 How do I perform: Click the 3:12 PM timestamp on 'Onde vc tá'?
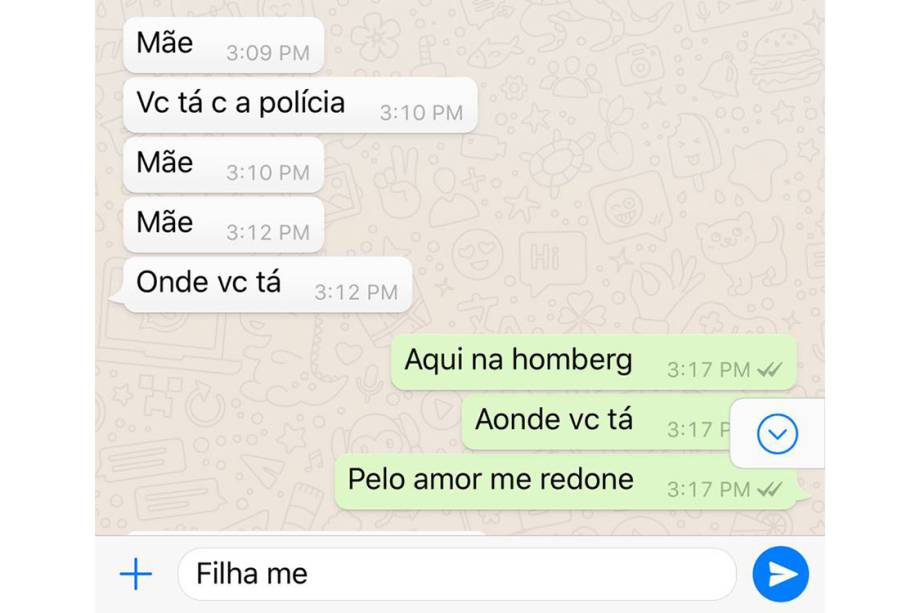point(356,292)
